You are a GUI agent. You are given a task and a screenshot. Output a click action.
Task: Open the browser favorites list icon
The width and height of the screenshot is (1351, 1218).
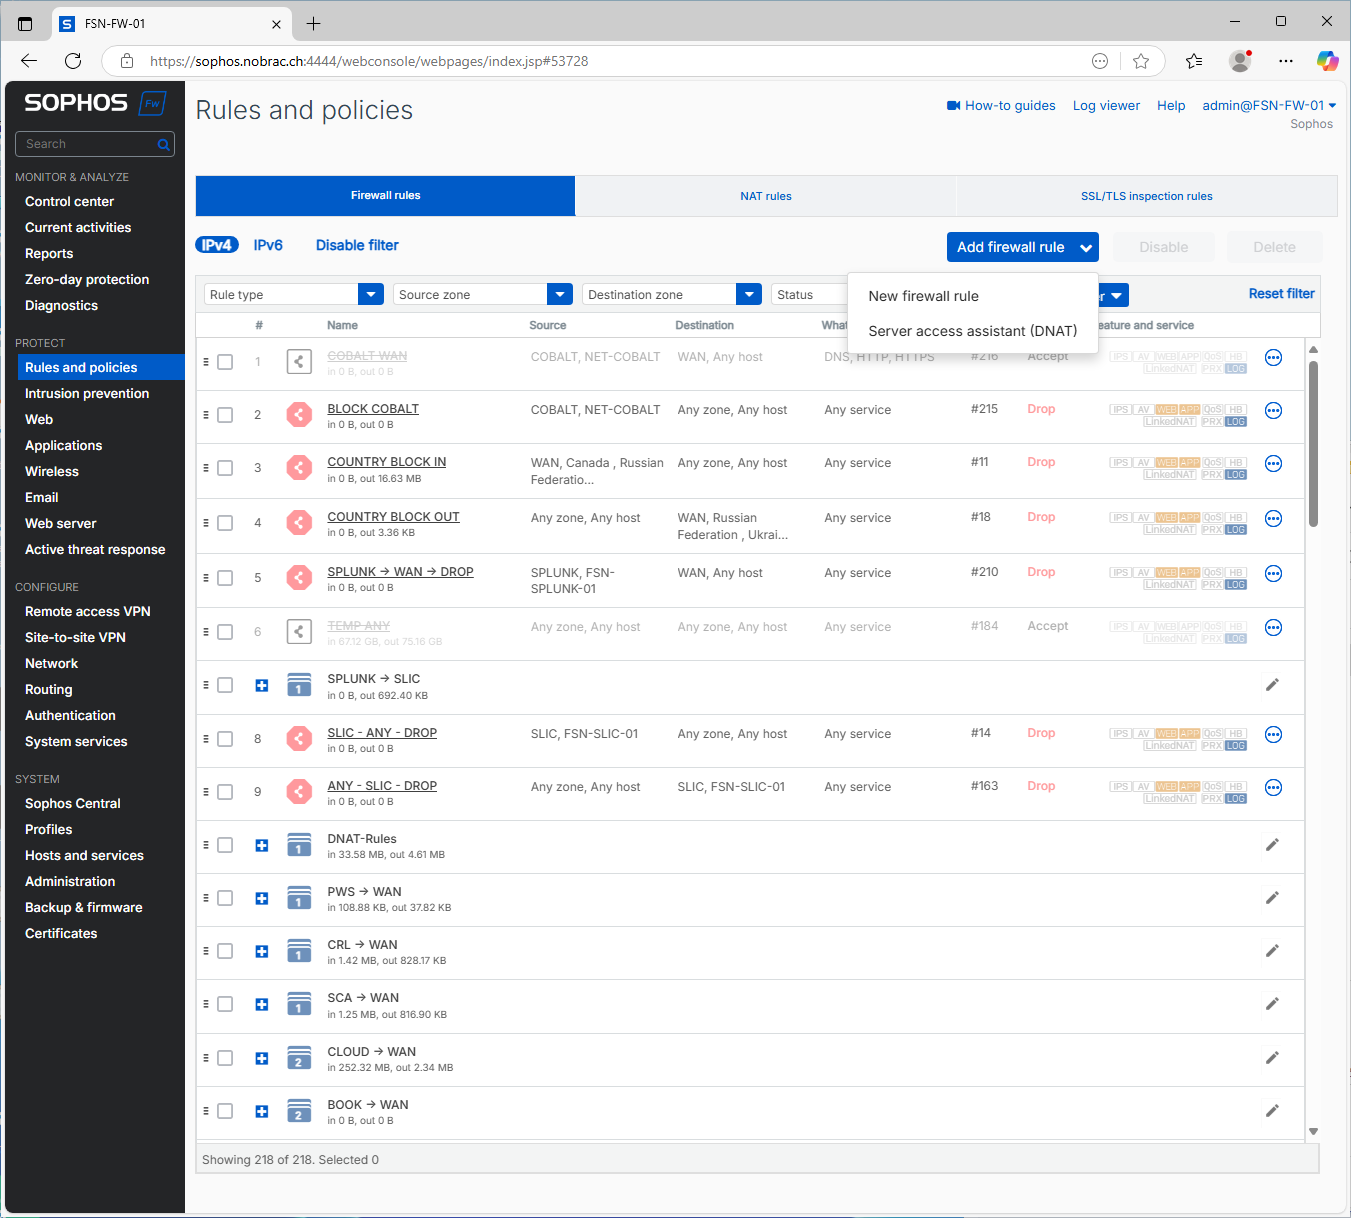point(1194,61)
